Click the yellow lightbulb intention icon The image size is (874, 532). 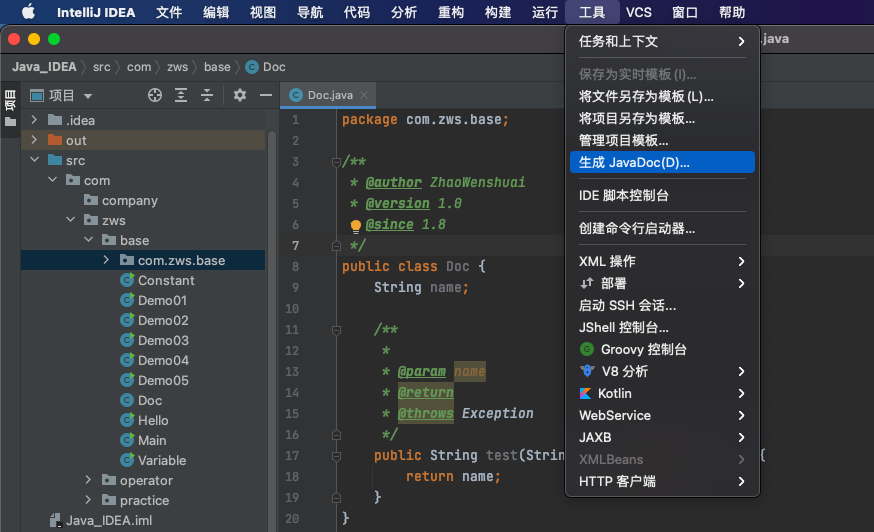pos(356,226)
